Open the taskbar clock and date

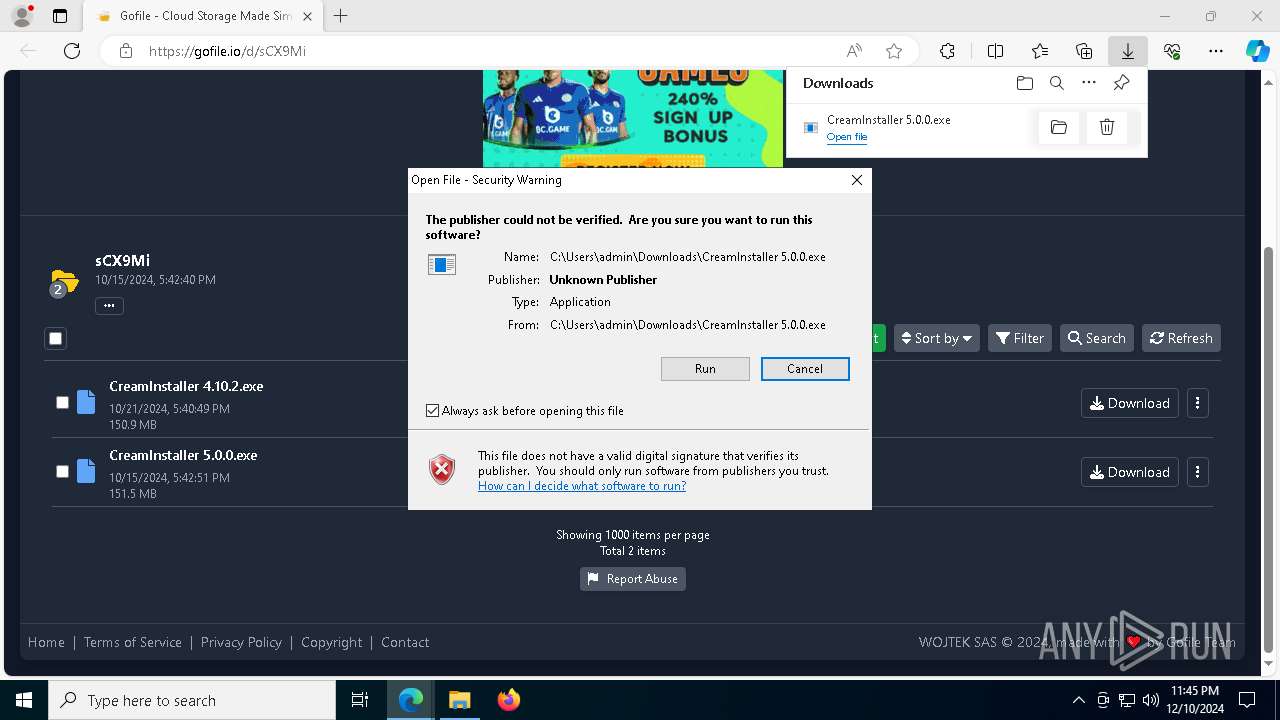tap(1196, 700)
